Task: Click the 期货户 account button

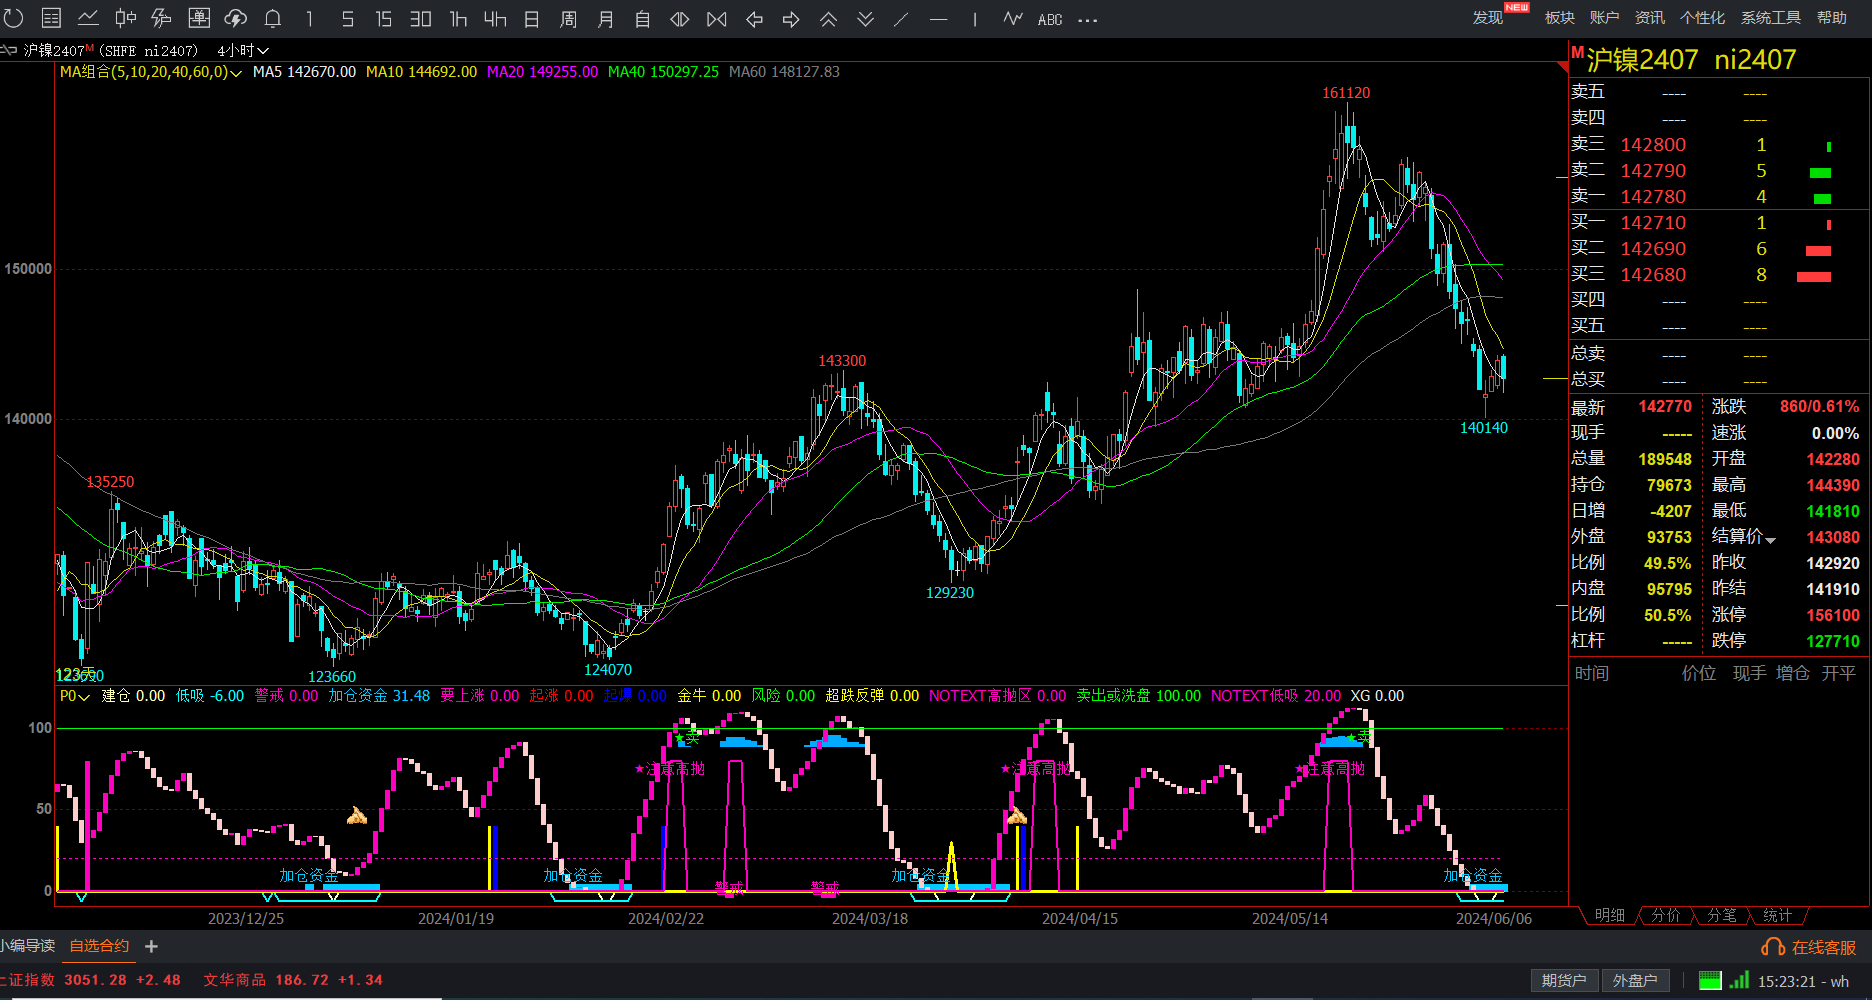Action: pyautogui.click(x=1564, y=981)
